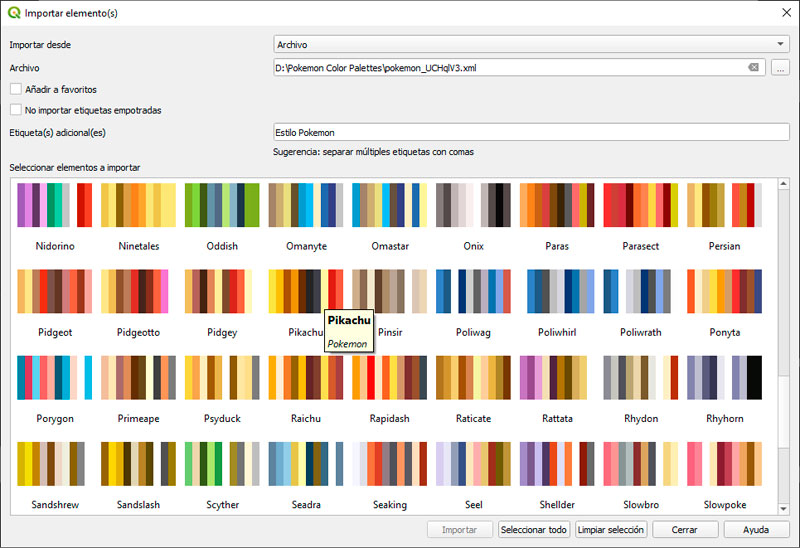Select the Rhydon color ramp

coord(641,378)
